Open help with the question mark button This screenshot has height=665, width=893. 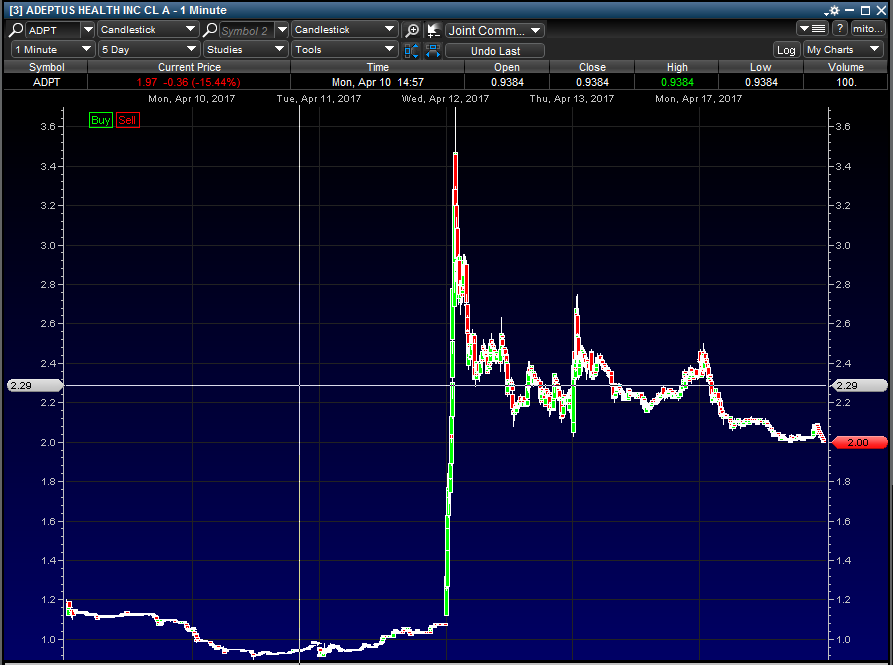(839, 28)
